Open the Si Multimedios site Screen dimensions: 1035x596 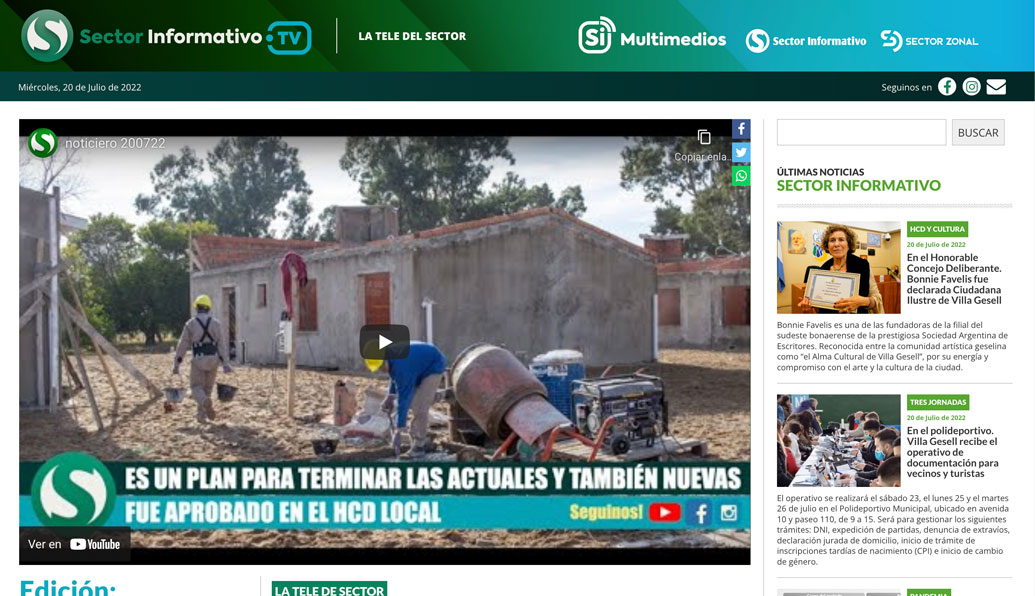[652, 41]
